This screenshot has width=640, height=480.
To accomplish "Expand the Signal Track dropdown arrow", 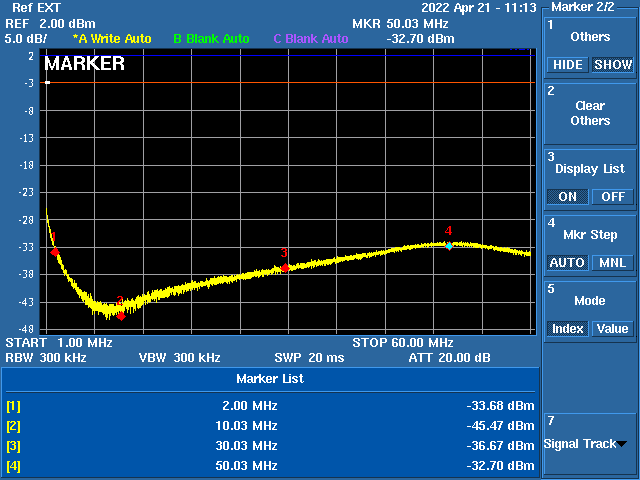I will coord(622,444).
